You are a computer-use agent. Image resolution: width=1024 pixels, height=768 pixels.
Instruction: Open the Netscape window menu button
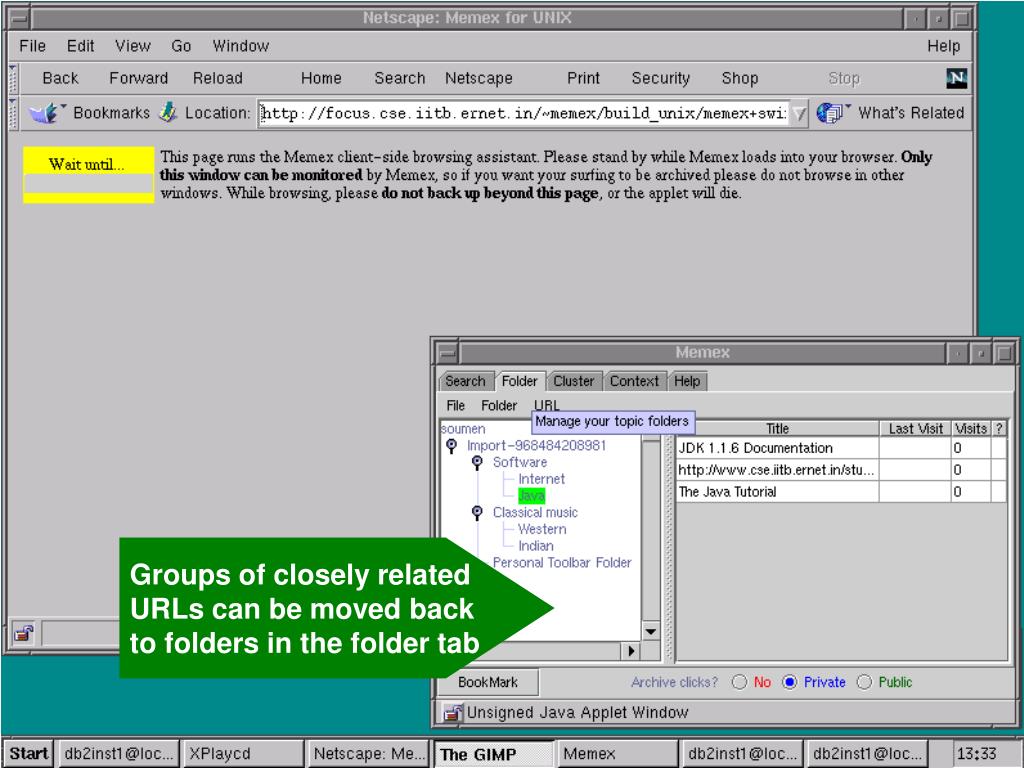click(19, 18)
